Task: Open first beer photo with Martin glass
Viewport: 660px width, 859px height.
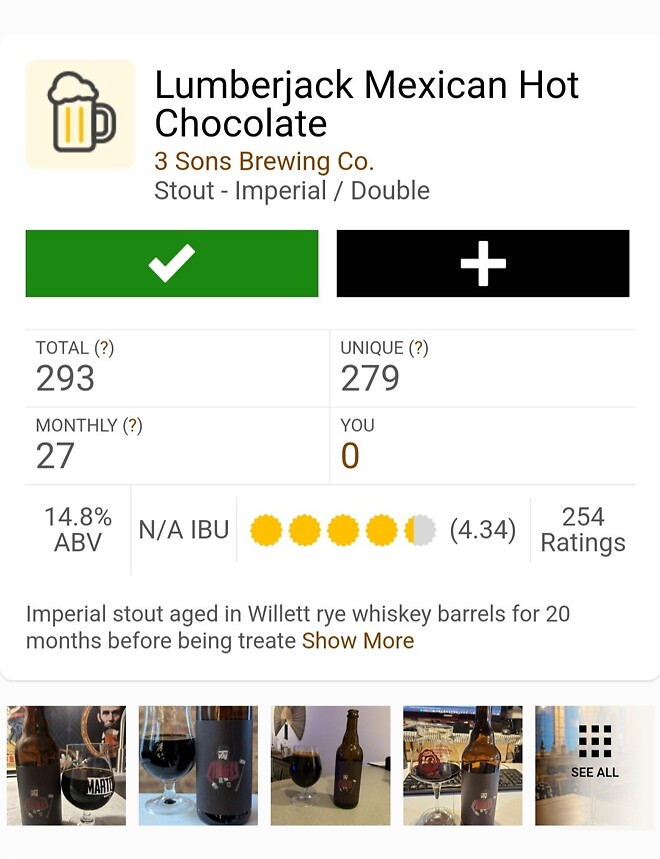Action: [x=67, y=765]
